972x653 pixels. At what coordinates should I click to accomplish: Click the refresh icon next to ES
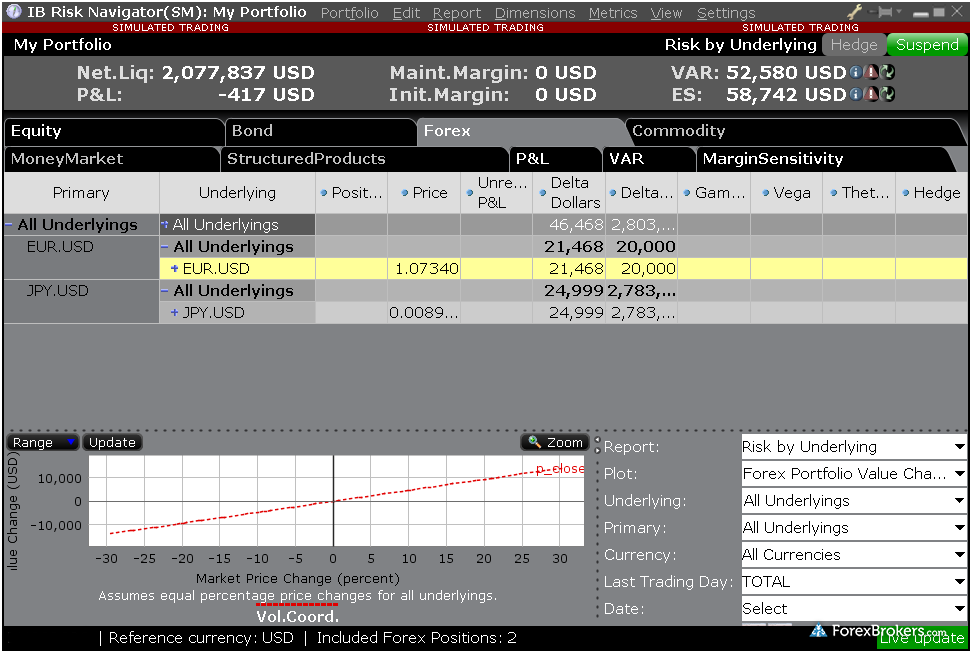tap(887, 94)
